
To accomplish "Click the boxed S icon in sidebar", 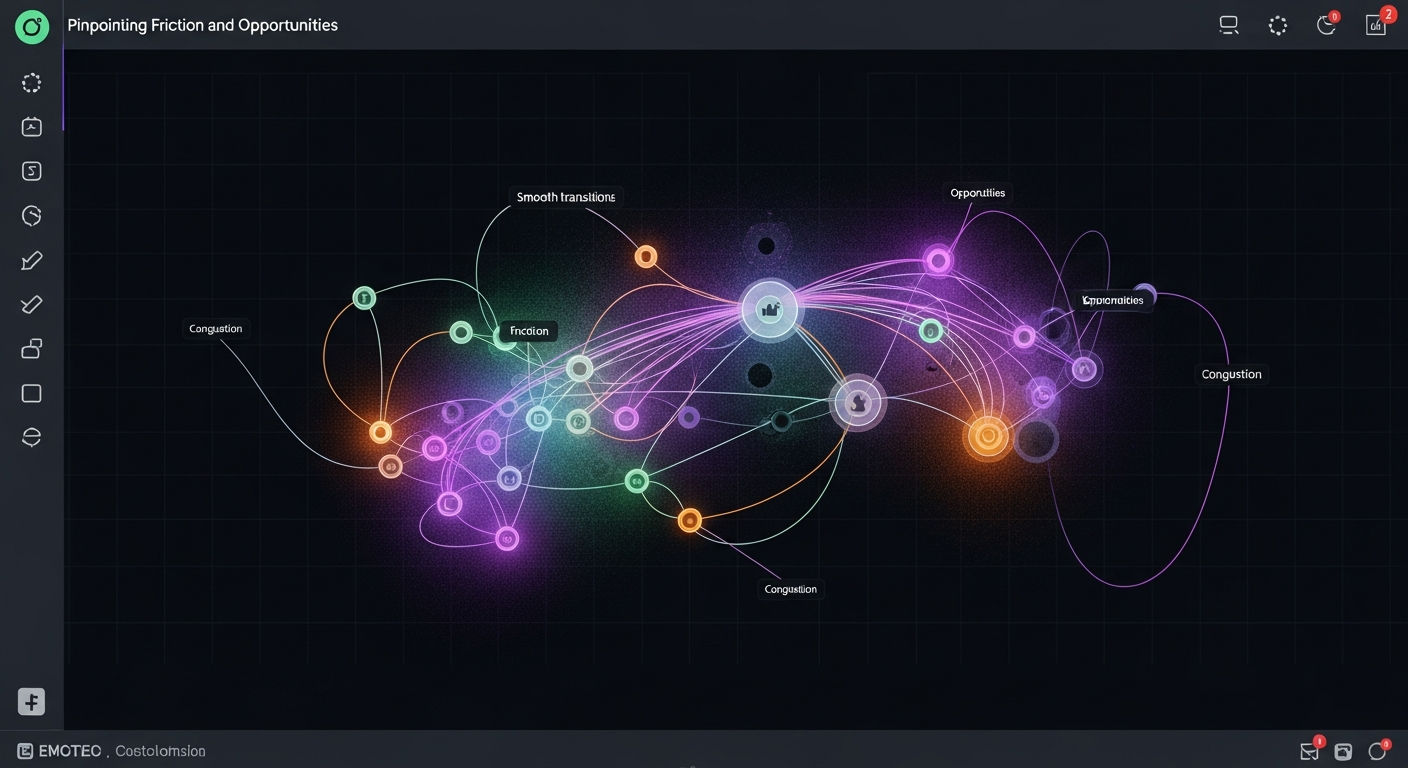I will tap(31, 171).
